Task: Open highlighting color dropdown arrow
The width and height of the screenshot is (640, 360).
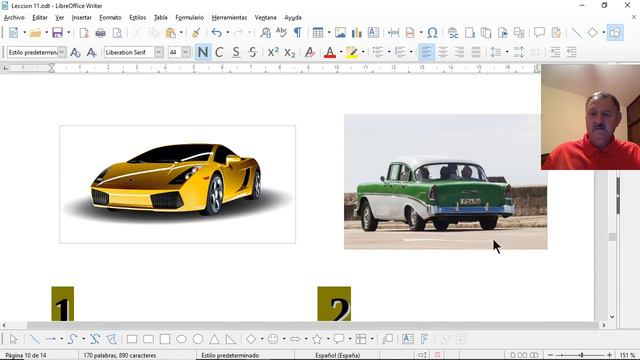Action: point(363,52)
